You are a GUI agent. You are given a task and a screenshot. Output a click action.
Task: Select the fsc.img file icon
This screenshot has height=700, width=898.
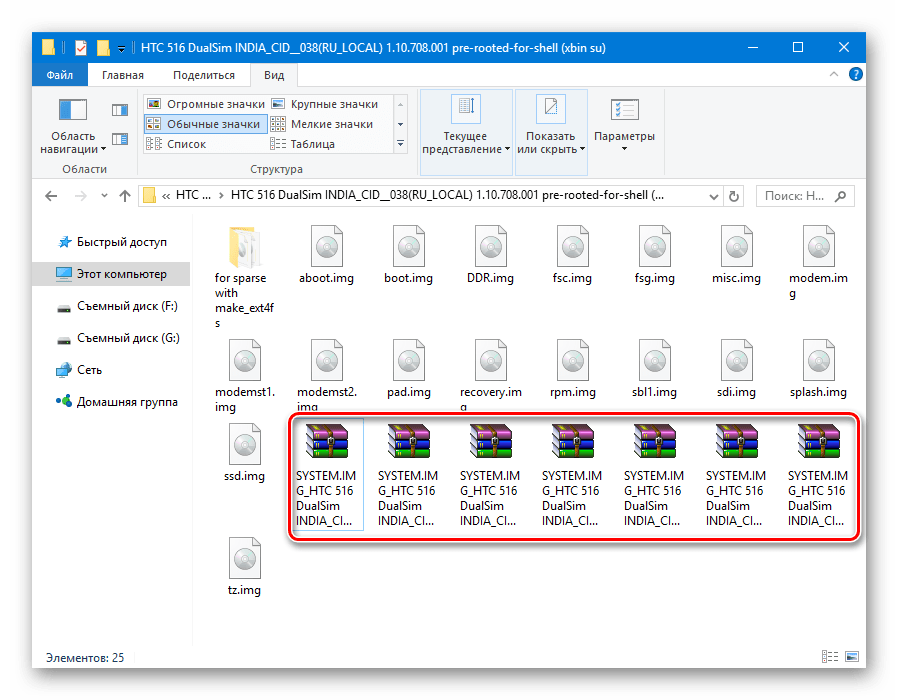click(x=572, y=247)
